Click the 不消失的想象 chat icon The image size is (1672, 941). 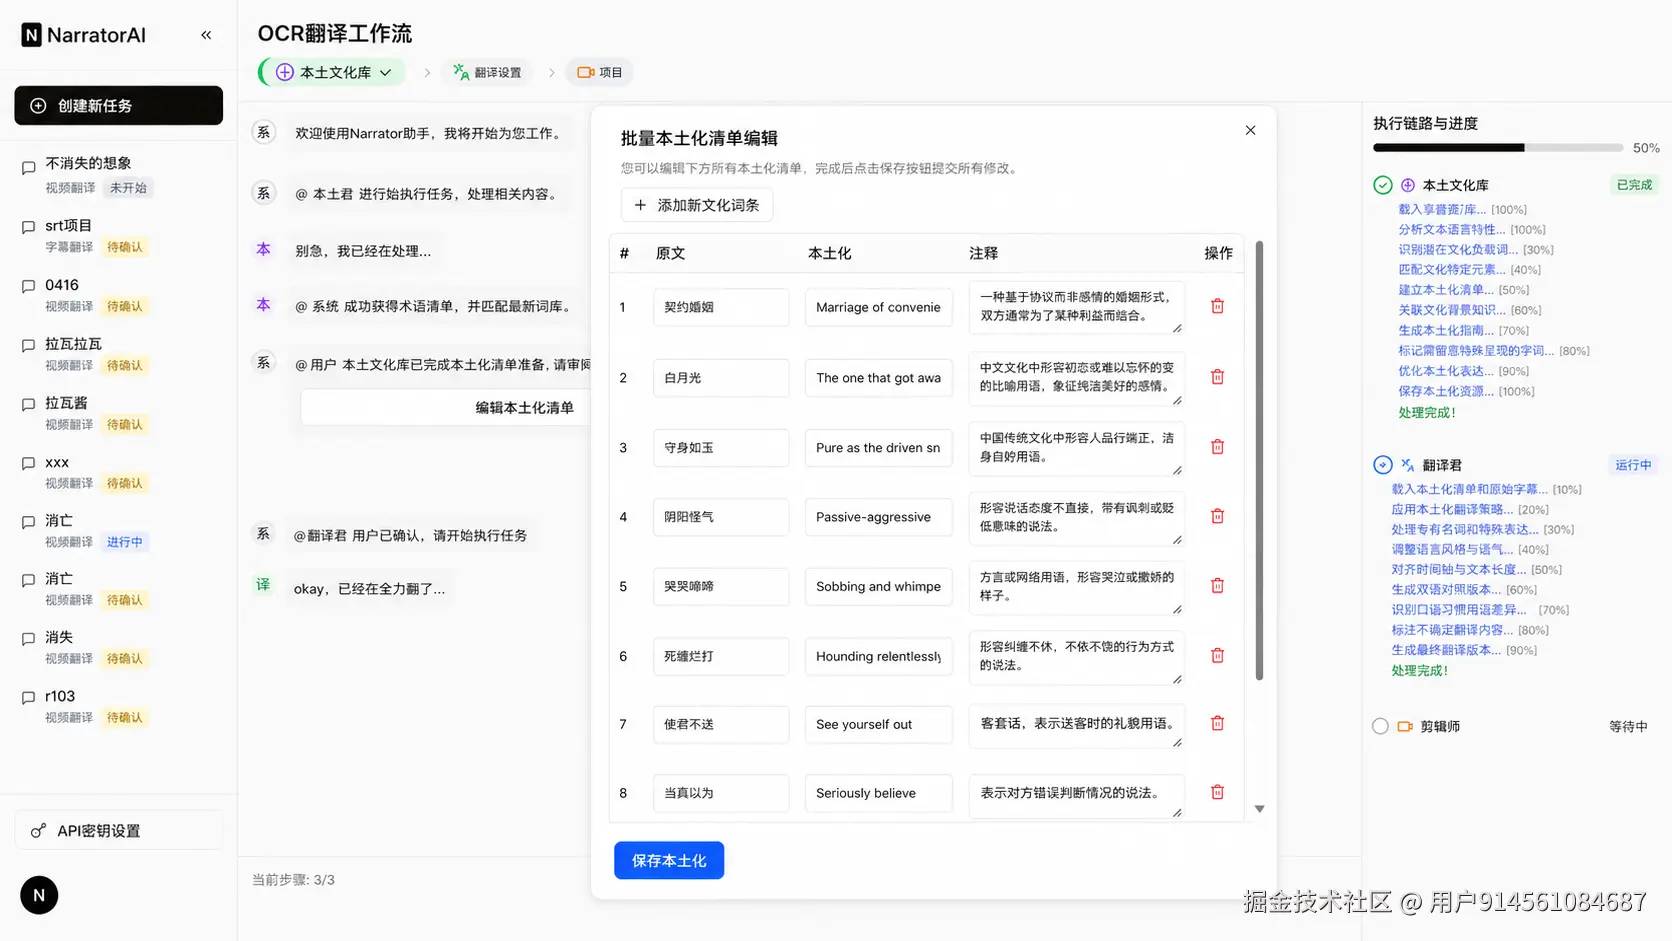[x=29, y=168]
